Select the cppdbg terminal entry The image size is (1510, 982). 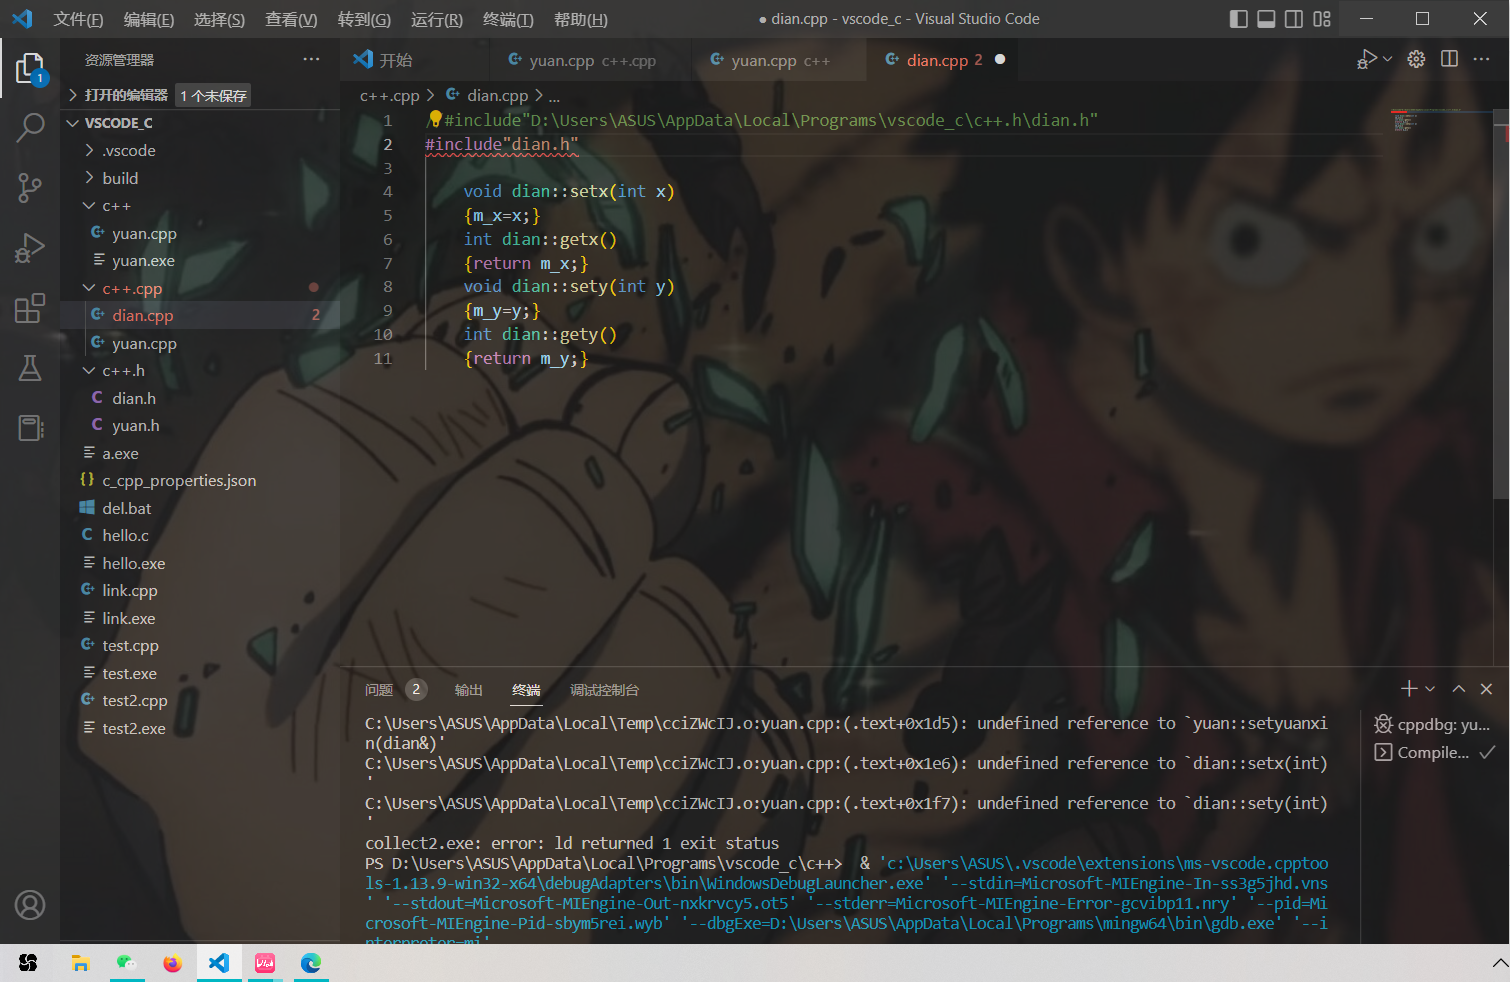(x=1433, y=725)
